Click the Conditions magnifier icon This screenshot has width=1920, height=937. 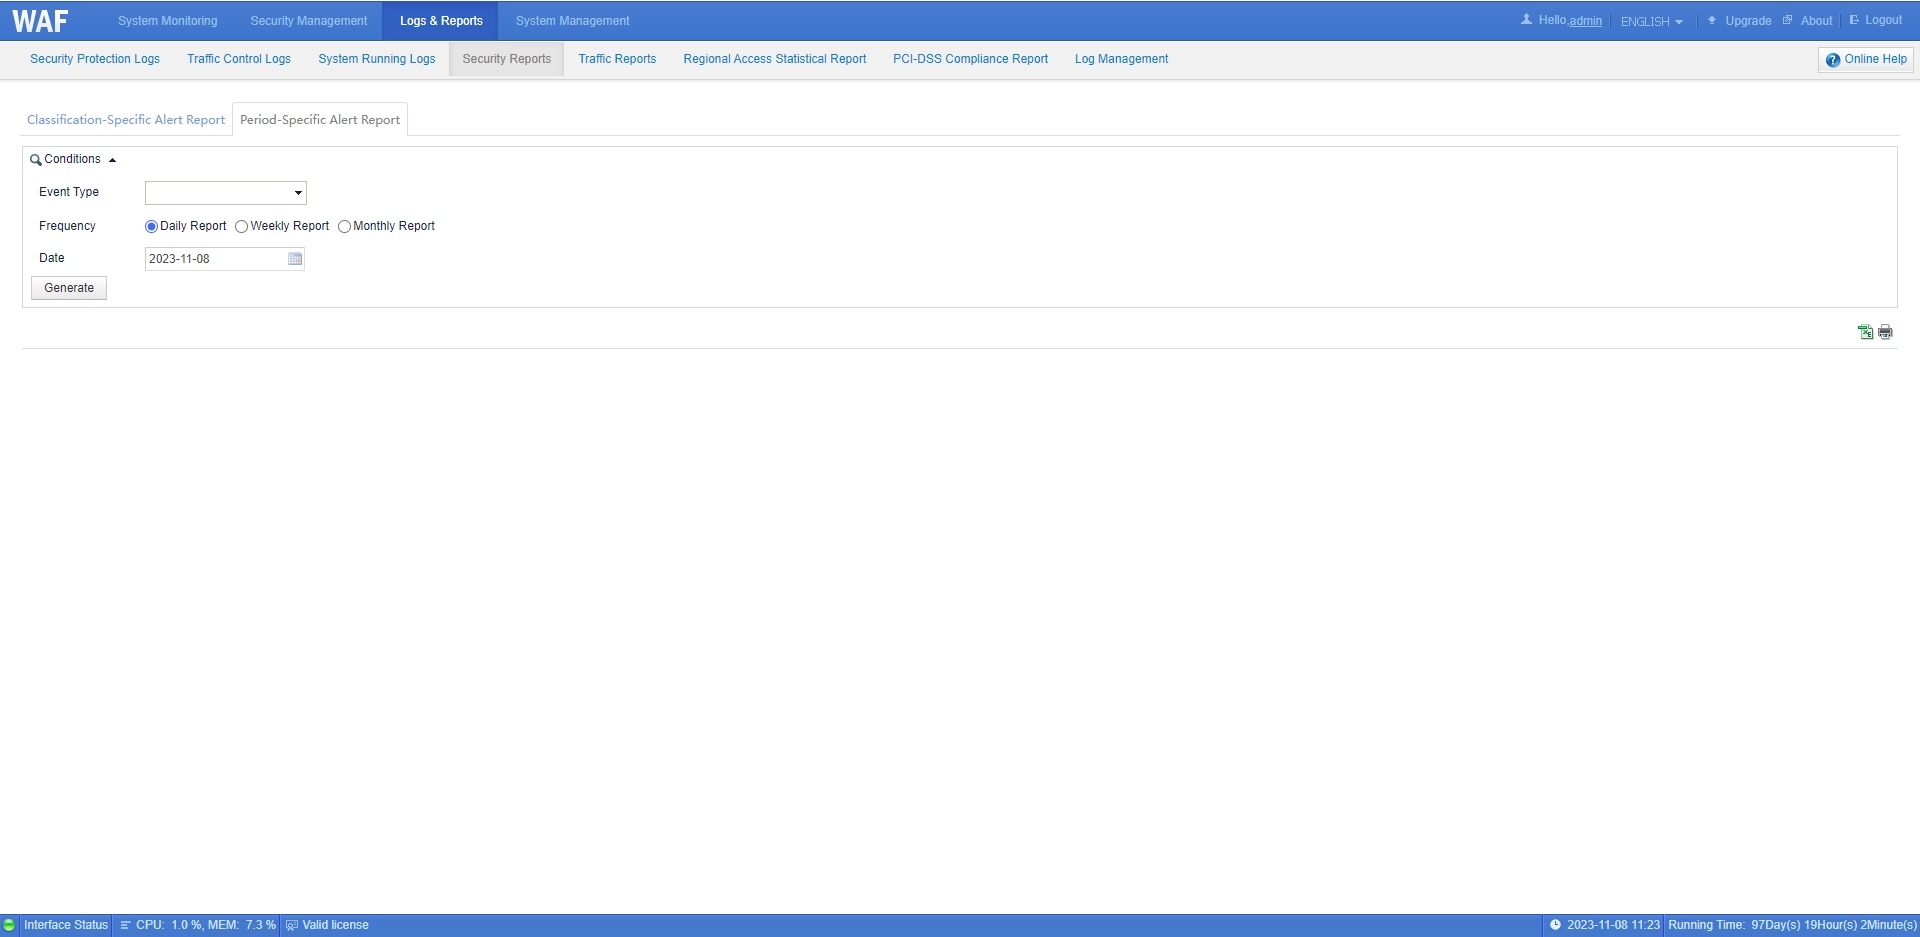[35, 160]
